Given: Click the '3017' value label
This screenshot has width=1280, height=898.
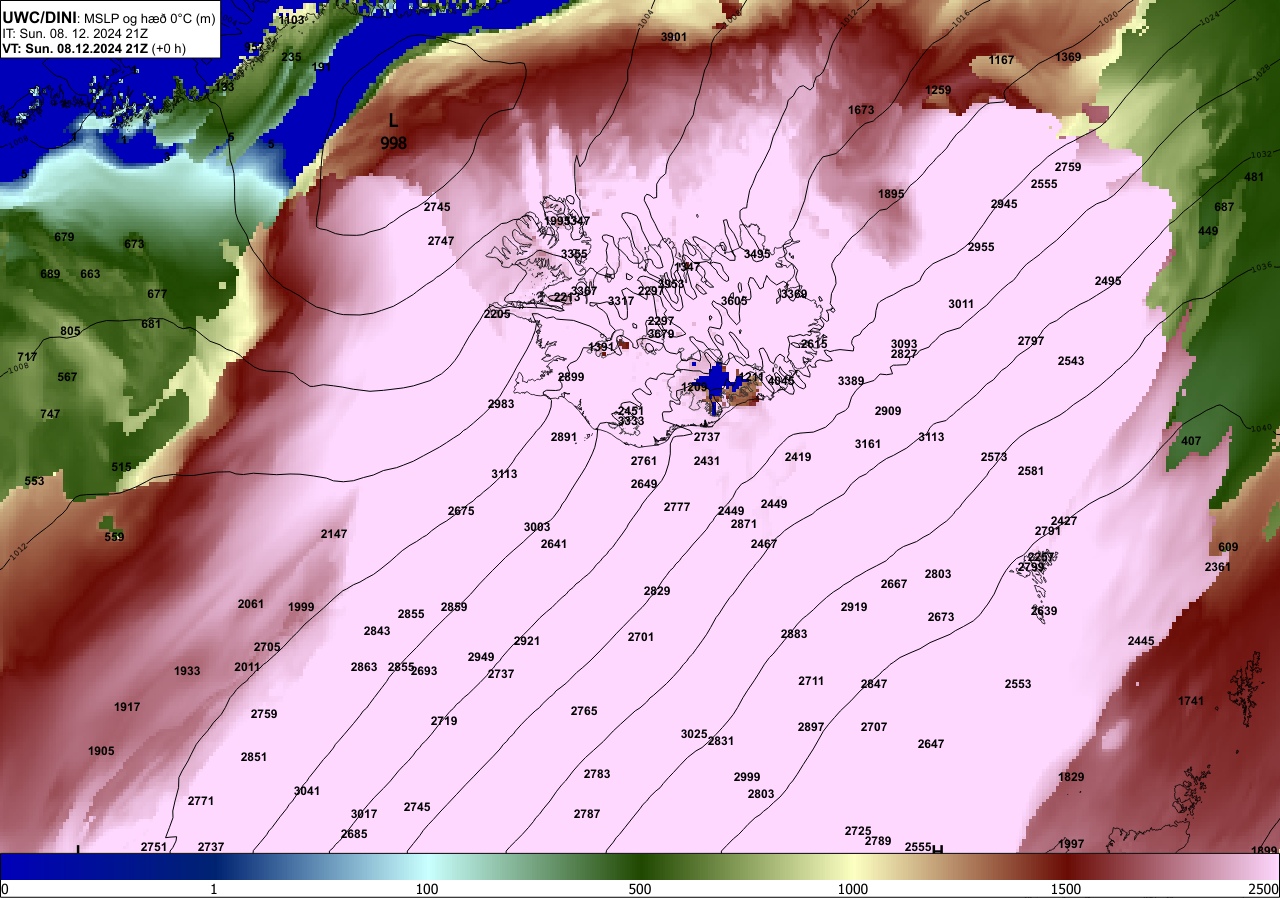Looking at the screenshot, I should 364,814.
